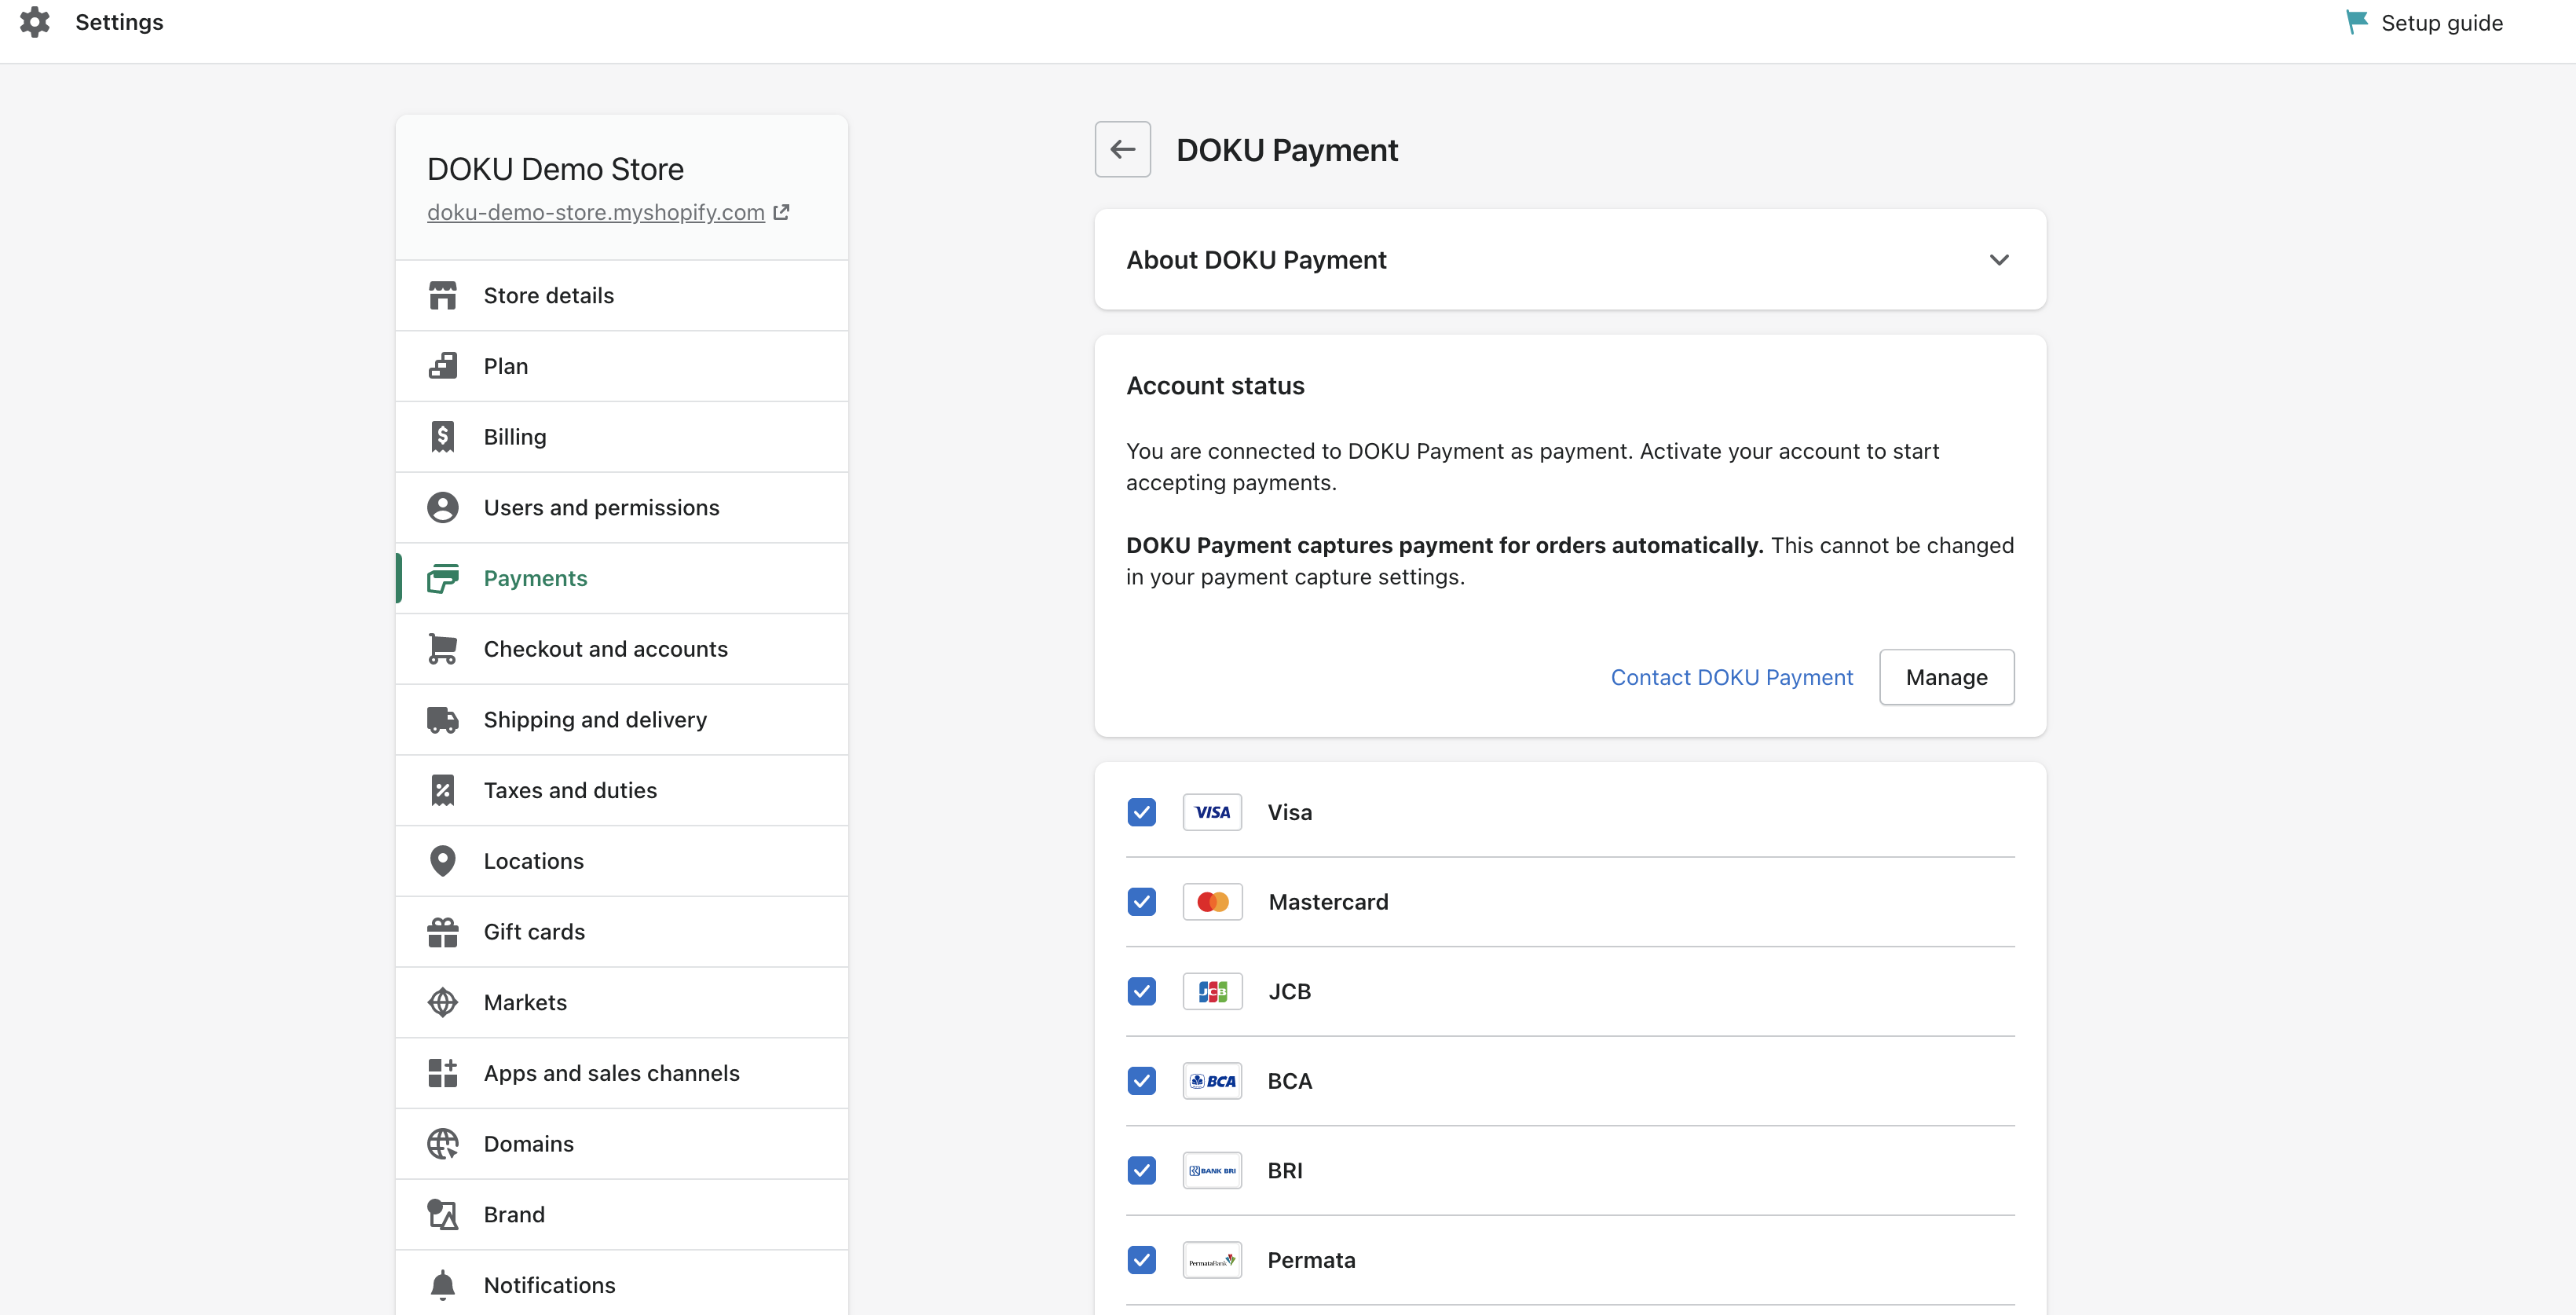Viewport: 2576px width, 1315px height.
Task: Click Contact DOKU Payment link
Action: (1731, 677)
